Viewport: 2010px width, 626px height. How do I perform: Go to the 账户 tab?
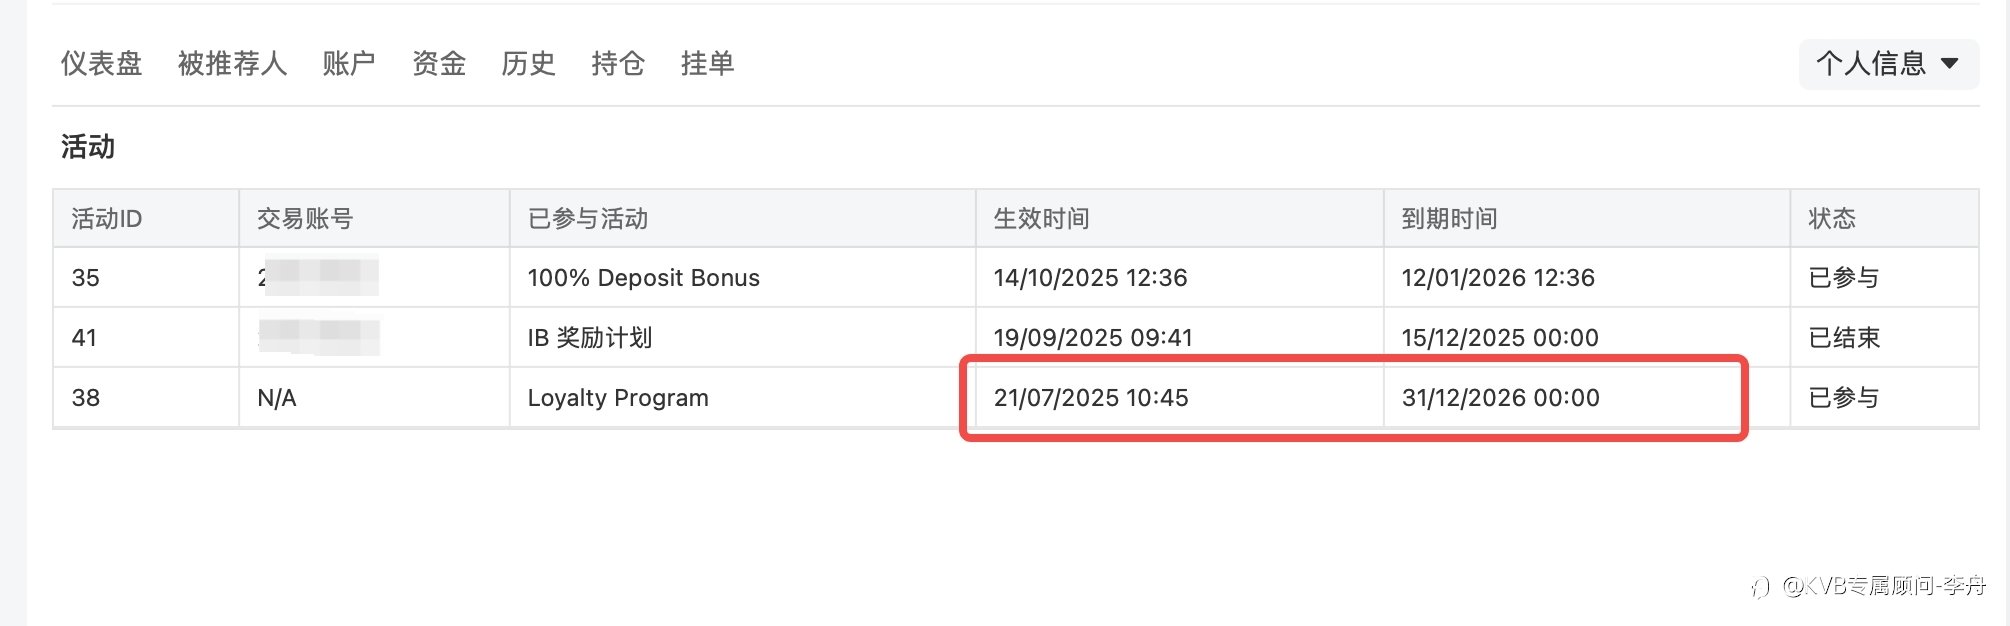tap(348, 64)
